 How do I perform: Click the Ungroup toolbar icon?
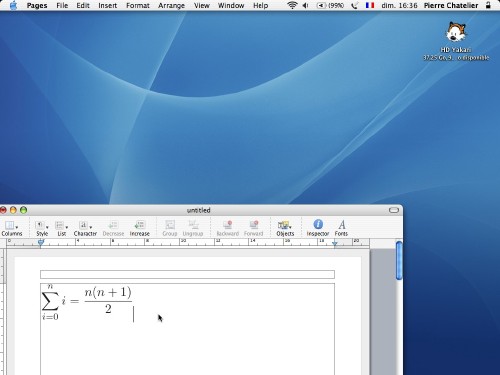(193, 224)
